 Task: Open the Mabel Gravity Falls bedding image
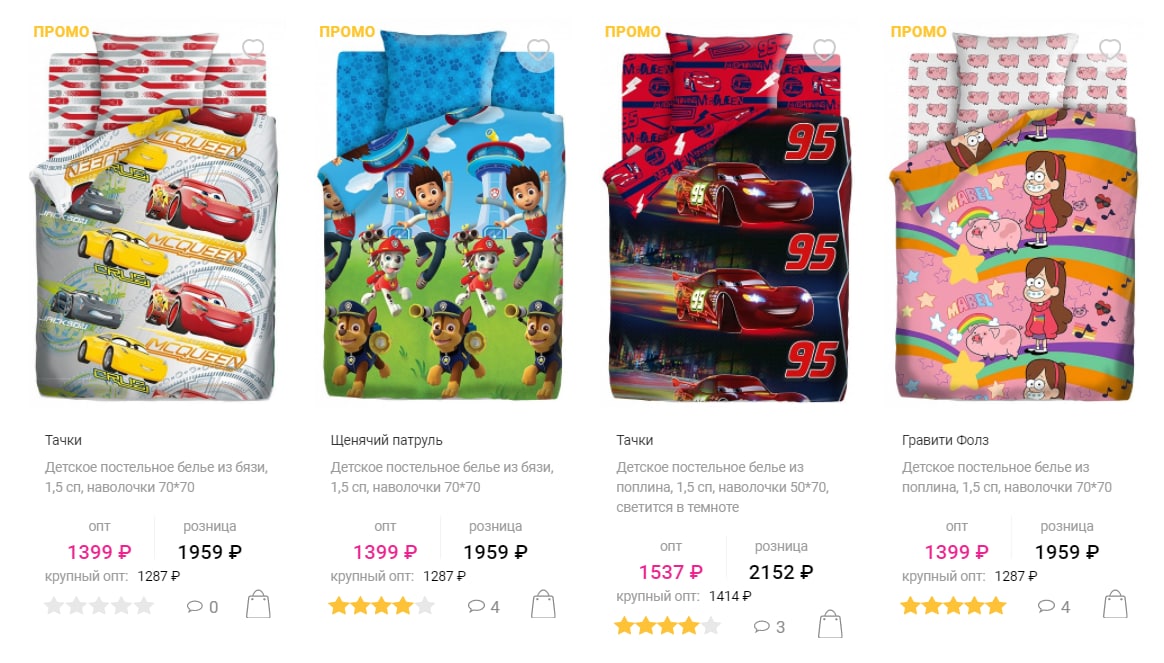(x=1014, y=217)
